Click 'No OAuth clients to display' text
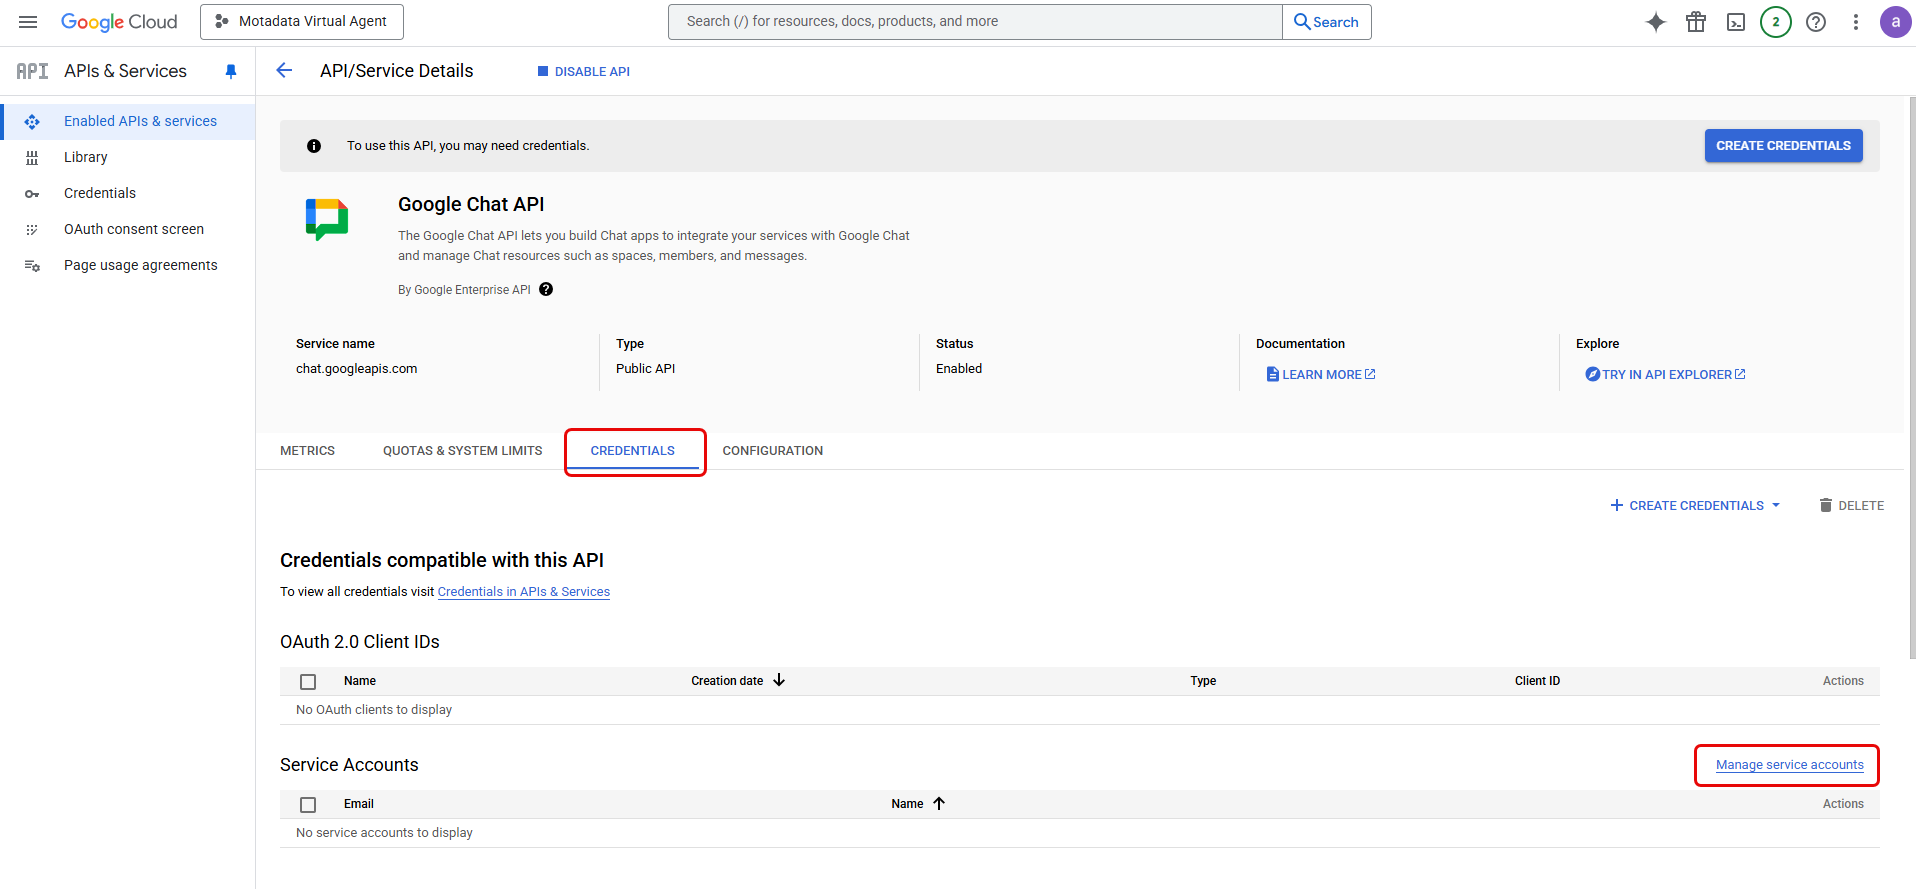 point(374,710)
